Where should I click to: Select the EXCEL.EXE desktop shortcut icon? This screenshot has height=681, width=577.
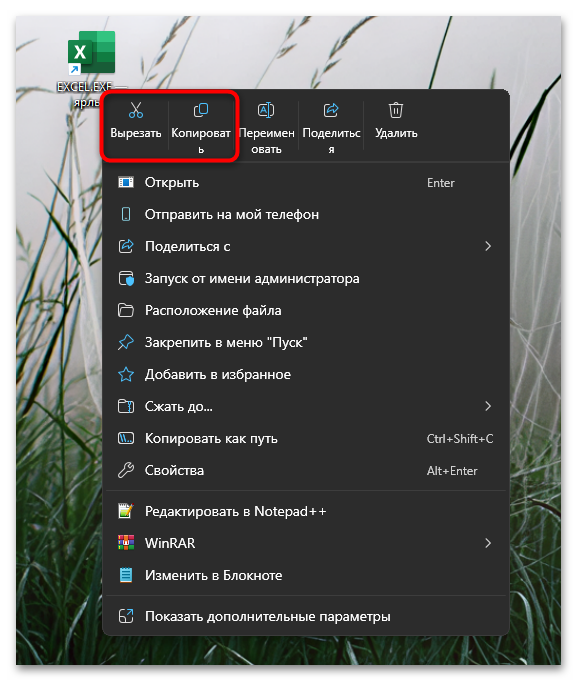click(x=92, y=52)
